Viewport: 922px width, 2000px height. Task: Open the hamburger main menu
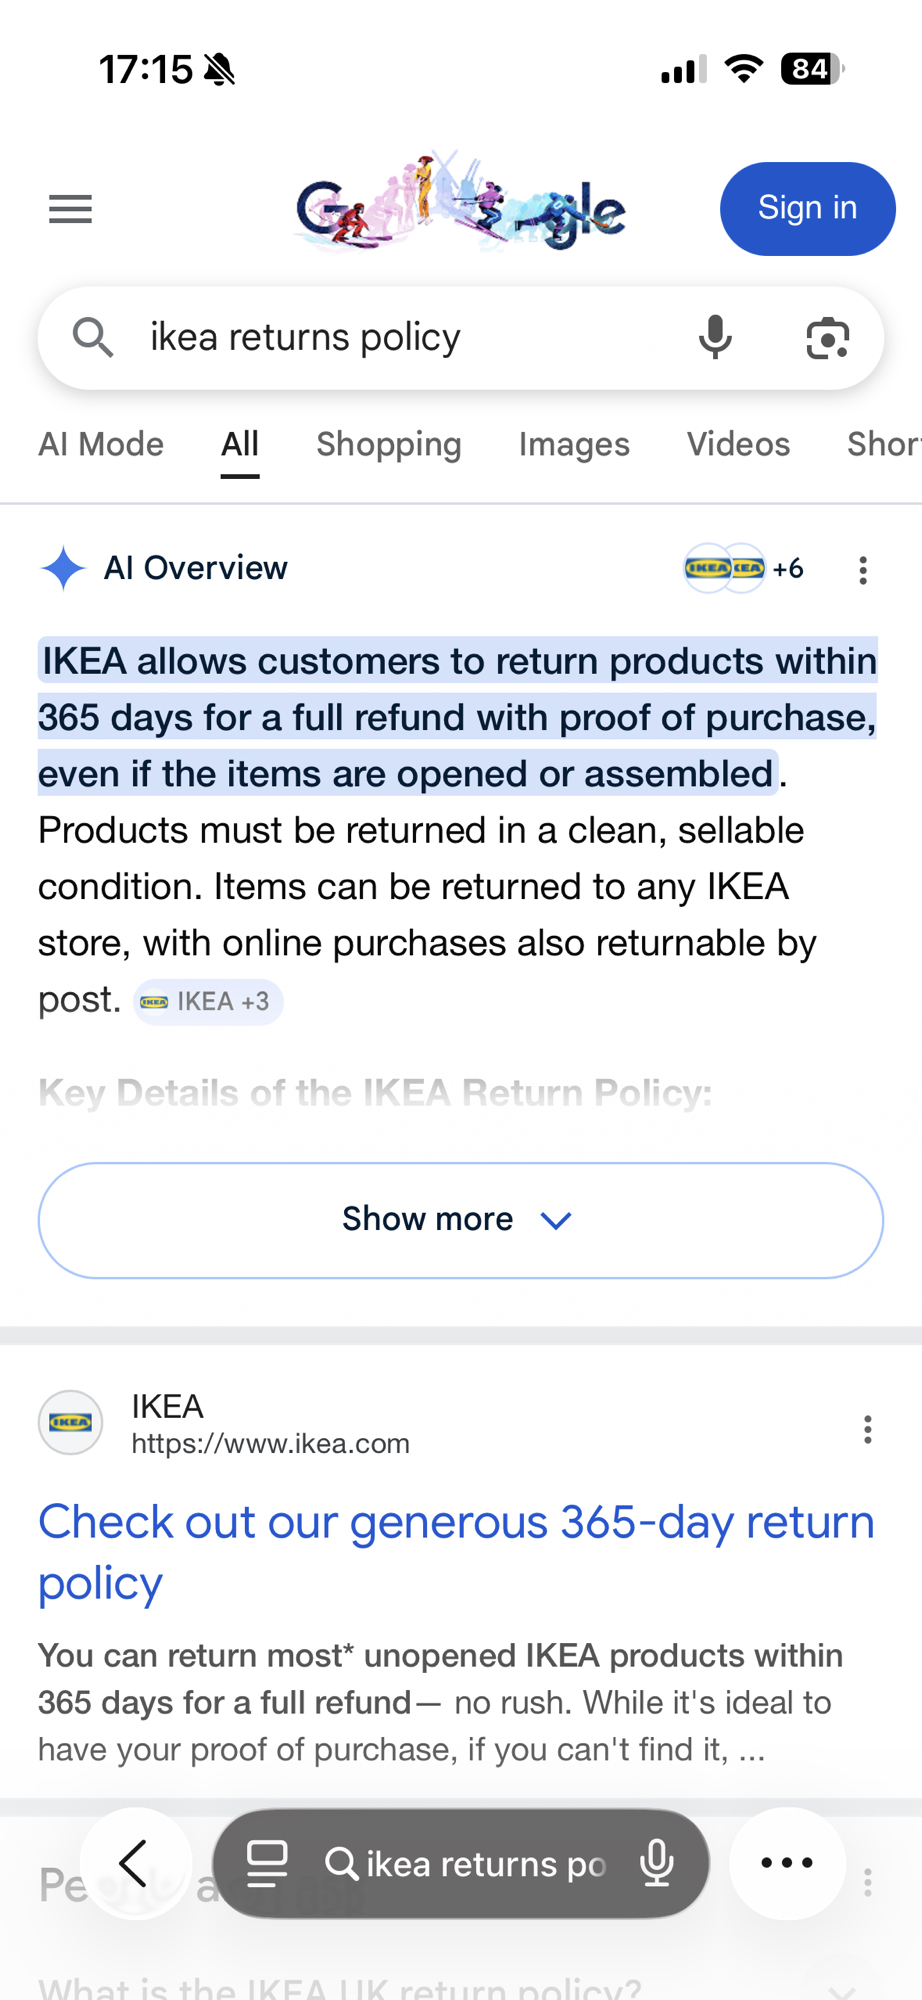(x=70, y=209)
